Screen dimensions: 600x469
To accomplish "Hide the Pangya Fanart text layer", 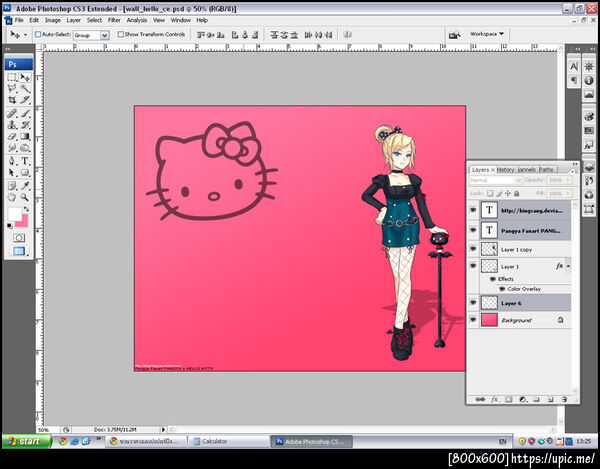I will click(473, 230).
